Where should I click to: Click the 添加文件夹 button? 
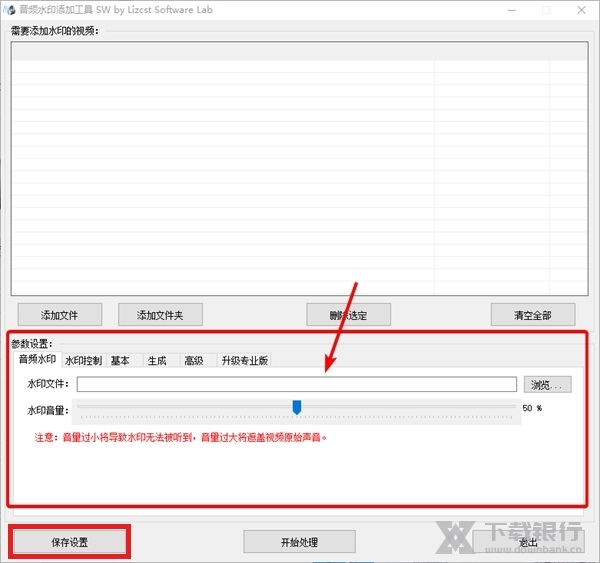160,315
